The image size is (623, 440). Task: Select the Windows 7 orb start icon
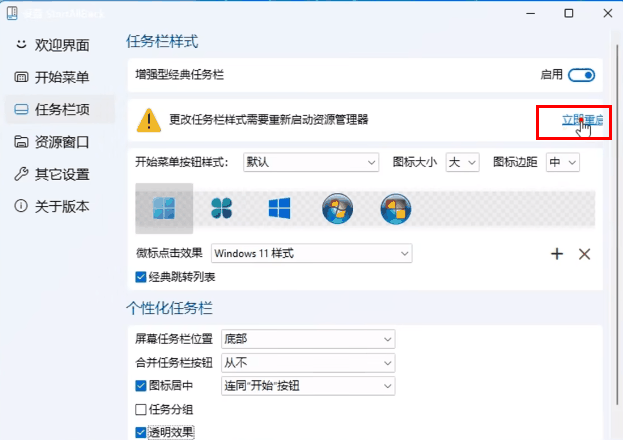[337, 208]
